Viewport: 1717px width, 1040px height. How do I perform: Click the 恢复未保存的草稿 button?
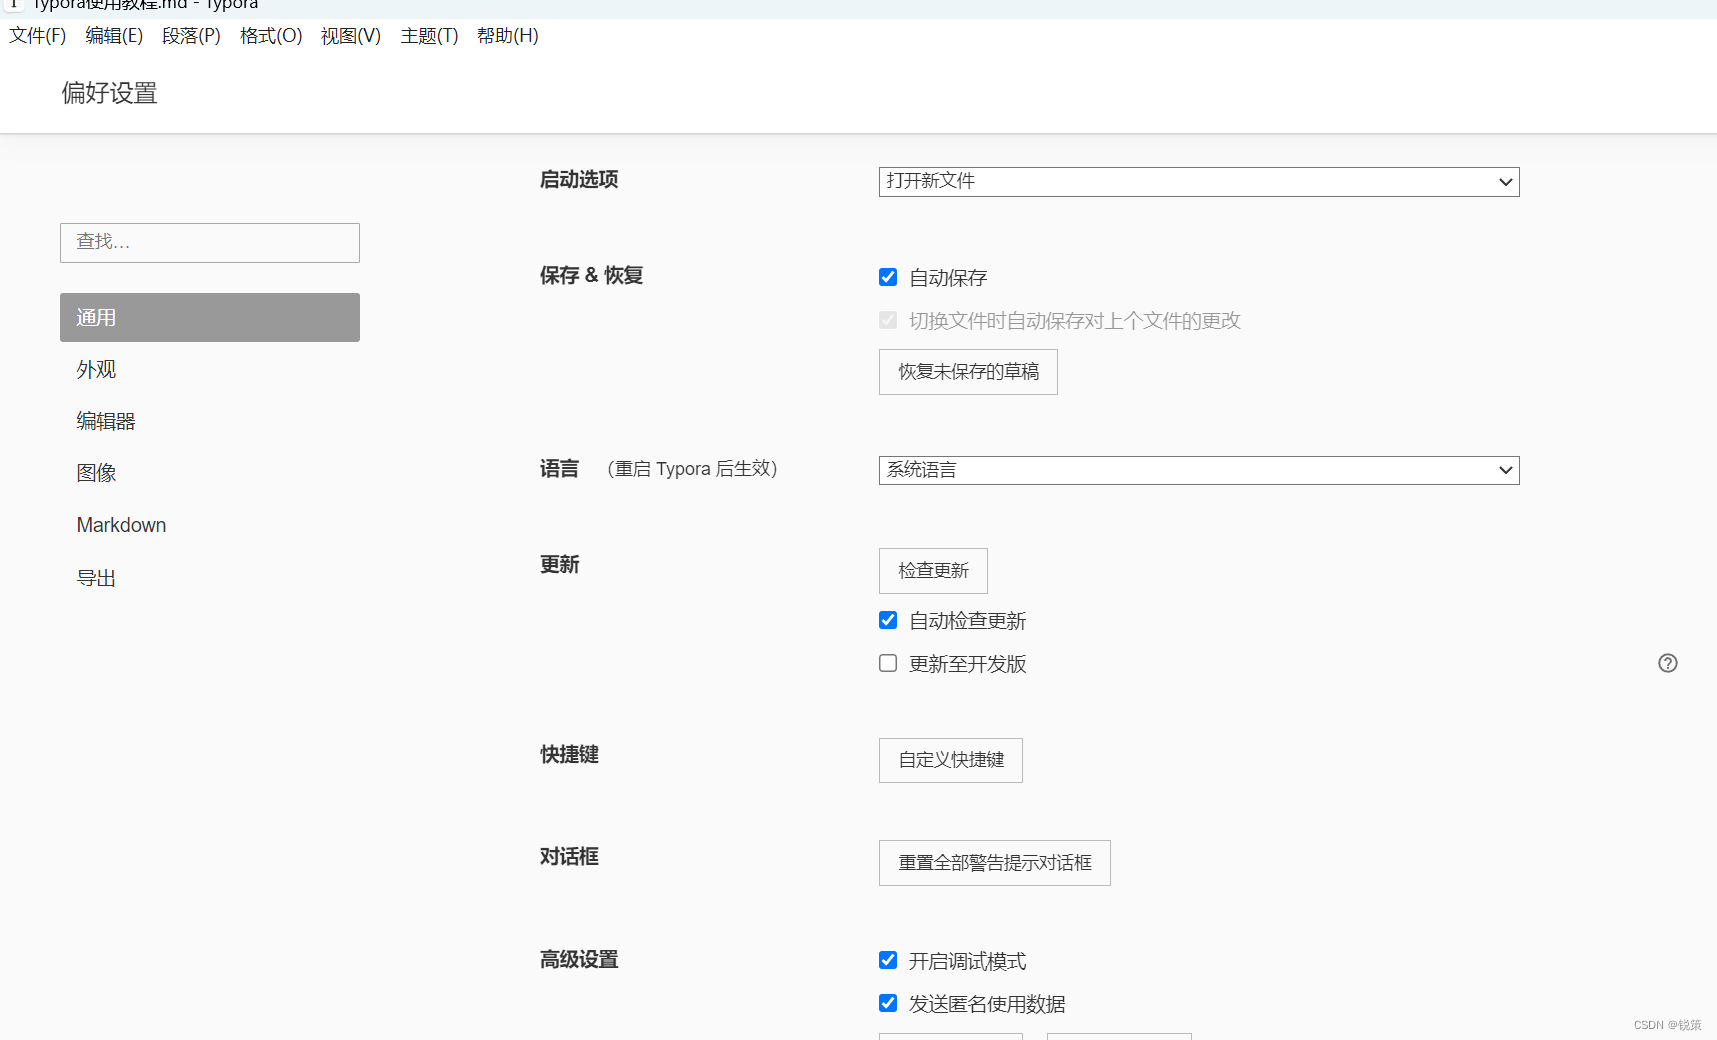(968, 372)
